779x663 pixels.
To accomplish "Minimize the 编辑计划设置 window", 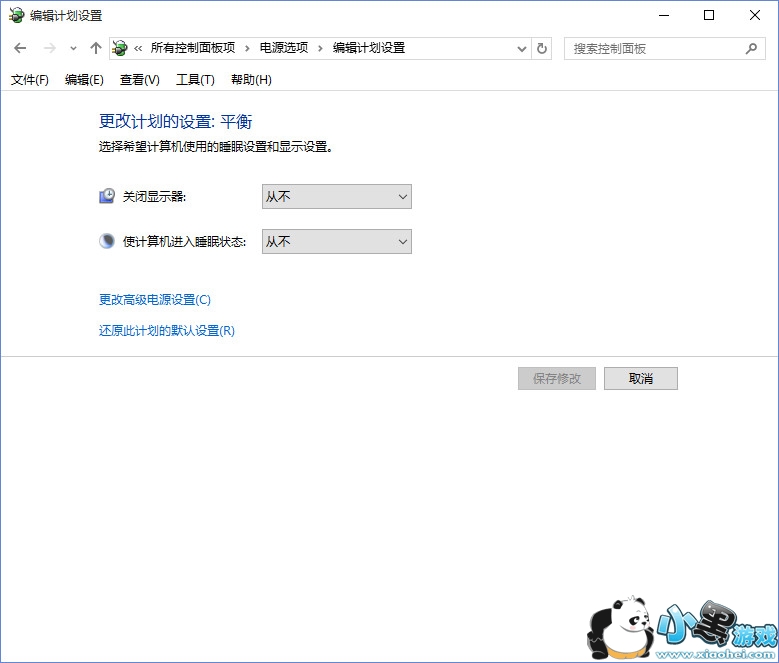I will (x=664, y=15).
